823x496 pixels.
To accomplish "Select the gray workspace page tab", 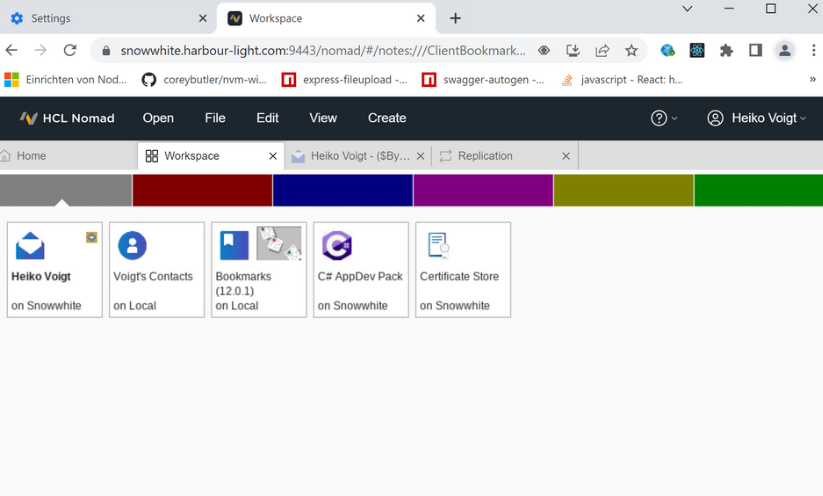I will click(66, 190).
